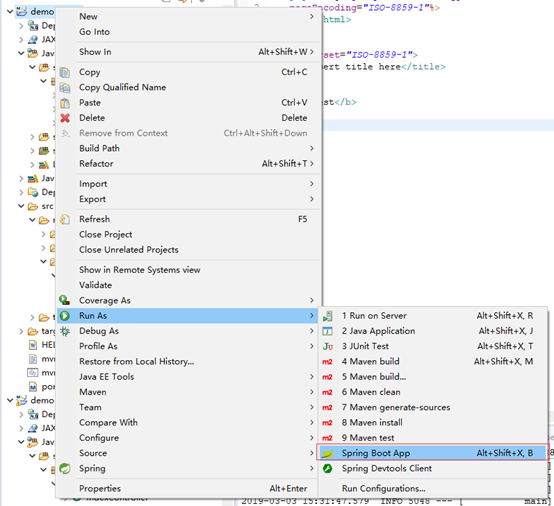Click the m2 icon beside Maven install
Image resolution: width=554 pixels, height=506 pixels.
[327, 423]
